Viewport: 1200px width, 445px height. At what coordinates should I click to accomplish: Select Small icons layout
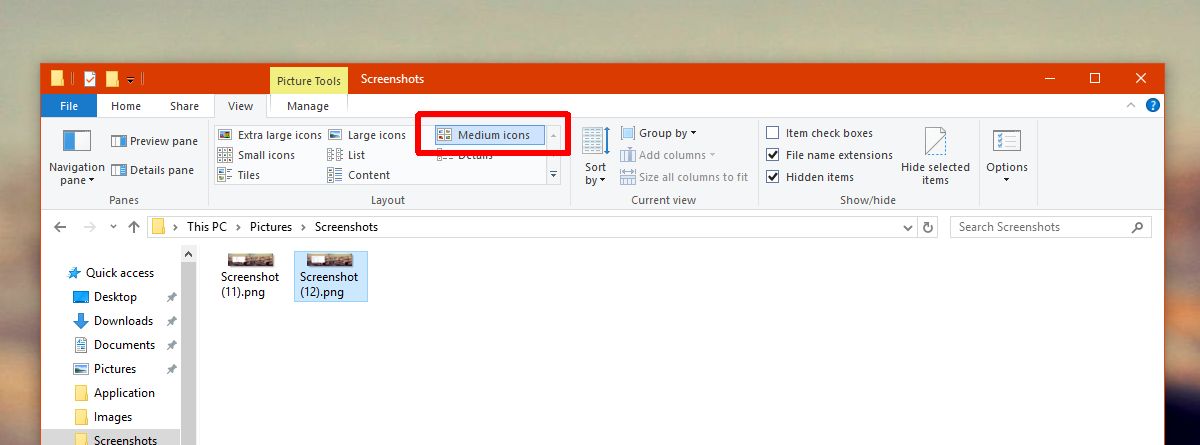click(x=256, y=155)
